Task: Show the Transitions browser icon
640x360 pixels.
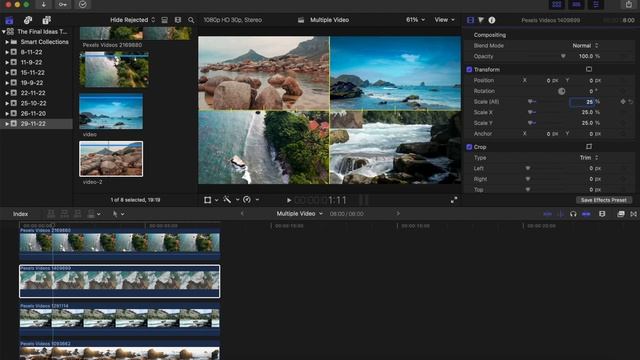Action: tap(633, 214)
